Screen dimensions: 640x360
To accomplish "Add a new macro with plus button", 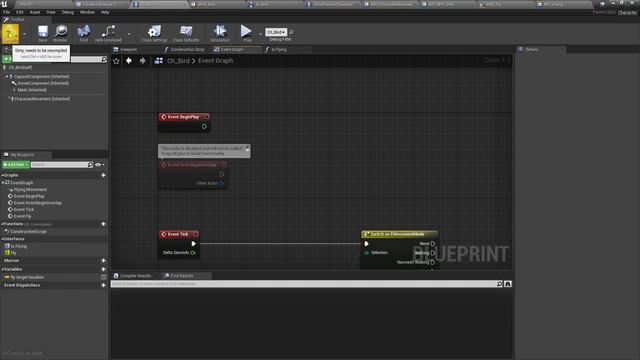I will pyautogui.click(x=103, y=260).
